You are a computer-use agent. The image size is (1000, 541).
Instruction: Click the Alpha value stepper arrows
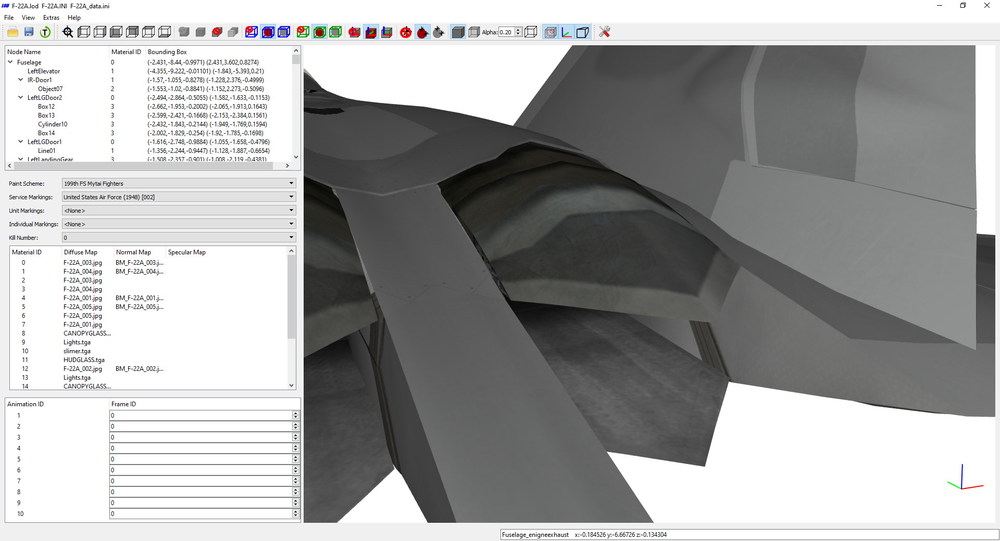[518, 32]
